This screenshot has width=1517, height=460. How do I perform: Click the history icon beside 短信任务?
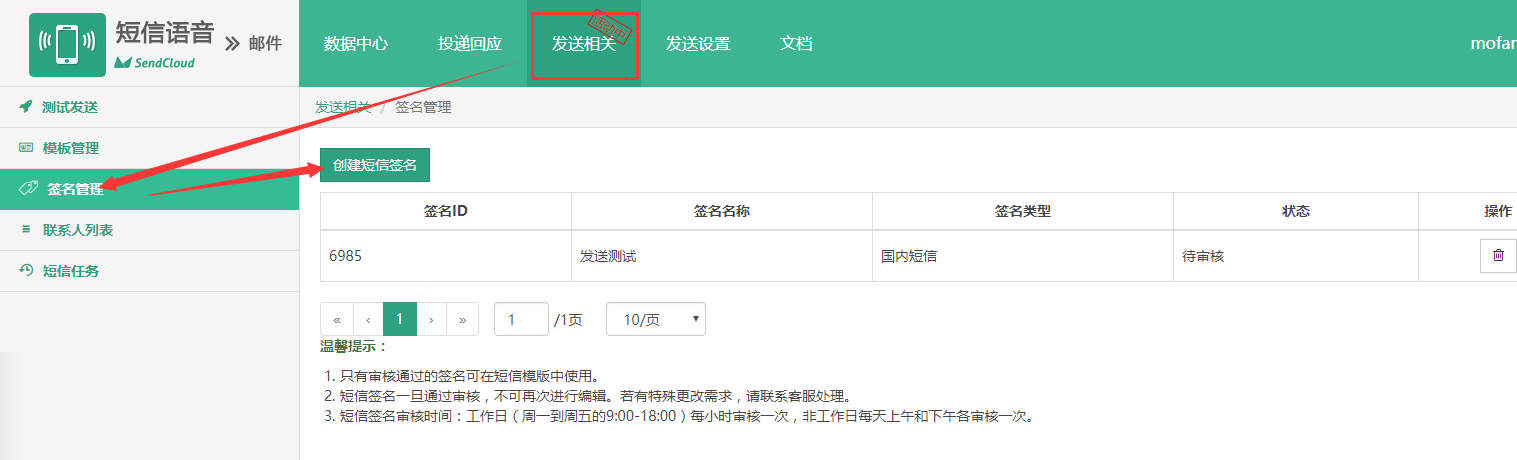point(26,271)
